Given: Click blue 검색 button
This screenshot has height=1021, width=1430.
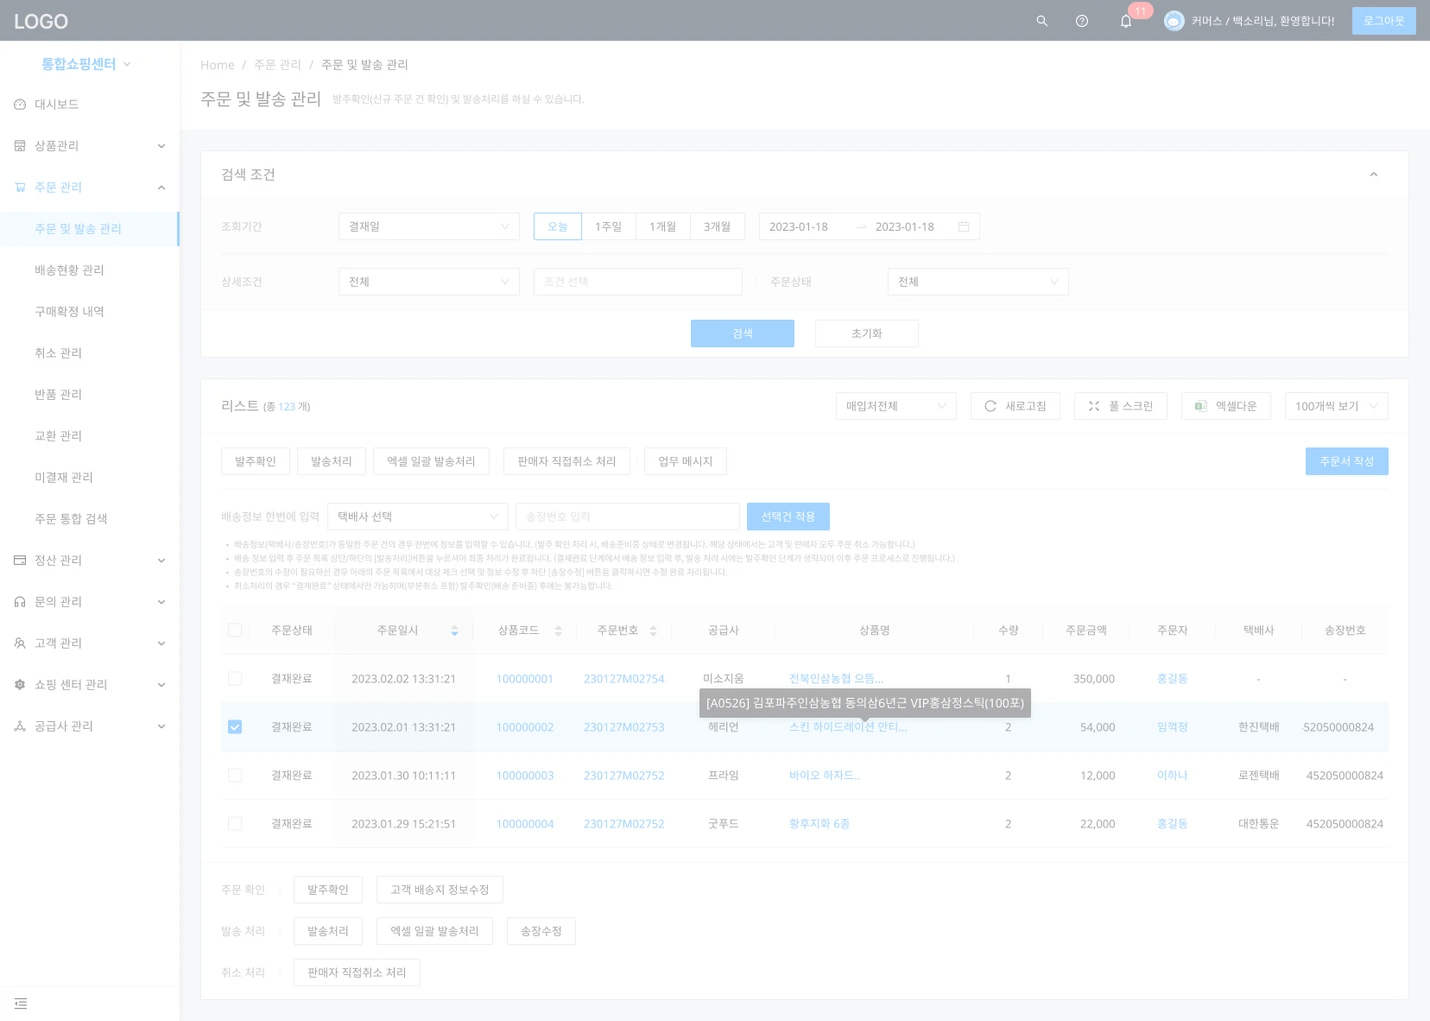Looking at the screenshot, I should click(x=742, y=334).
